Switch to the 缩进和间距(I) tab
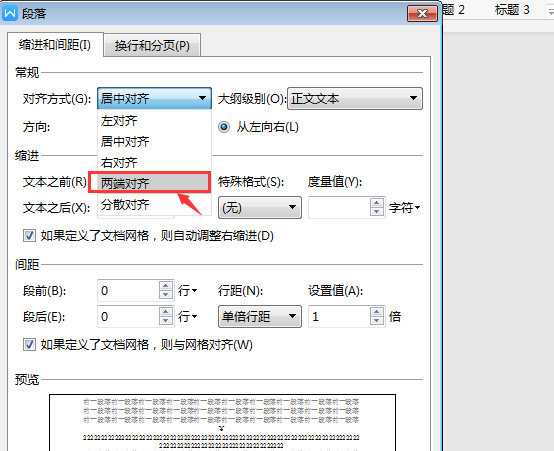Image resolution: width=554 pixels, height=451 pixels. [55, 45]
